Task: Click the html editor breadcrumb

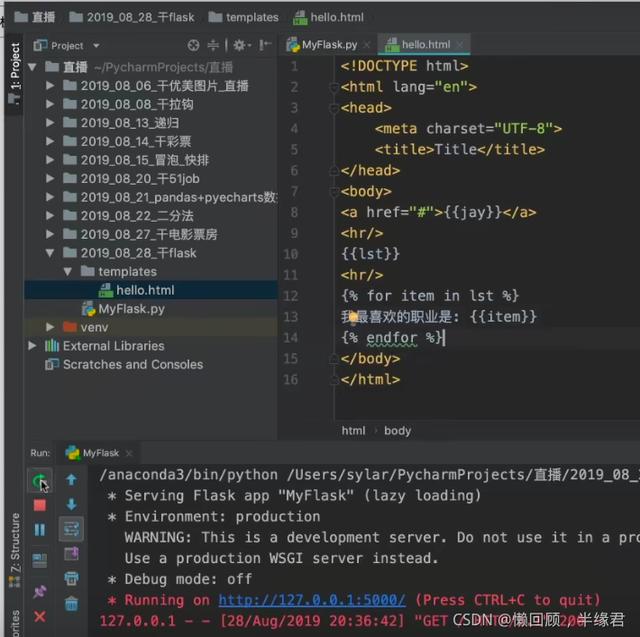Action: coord(353,431)
